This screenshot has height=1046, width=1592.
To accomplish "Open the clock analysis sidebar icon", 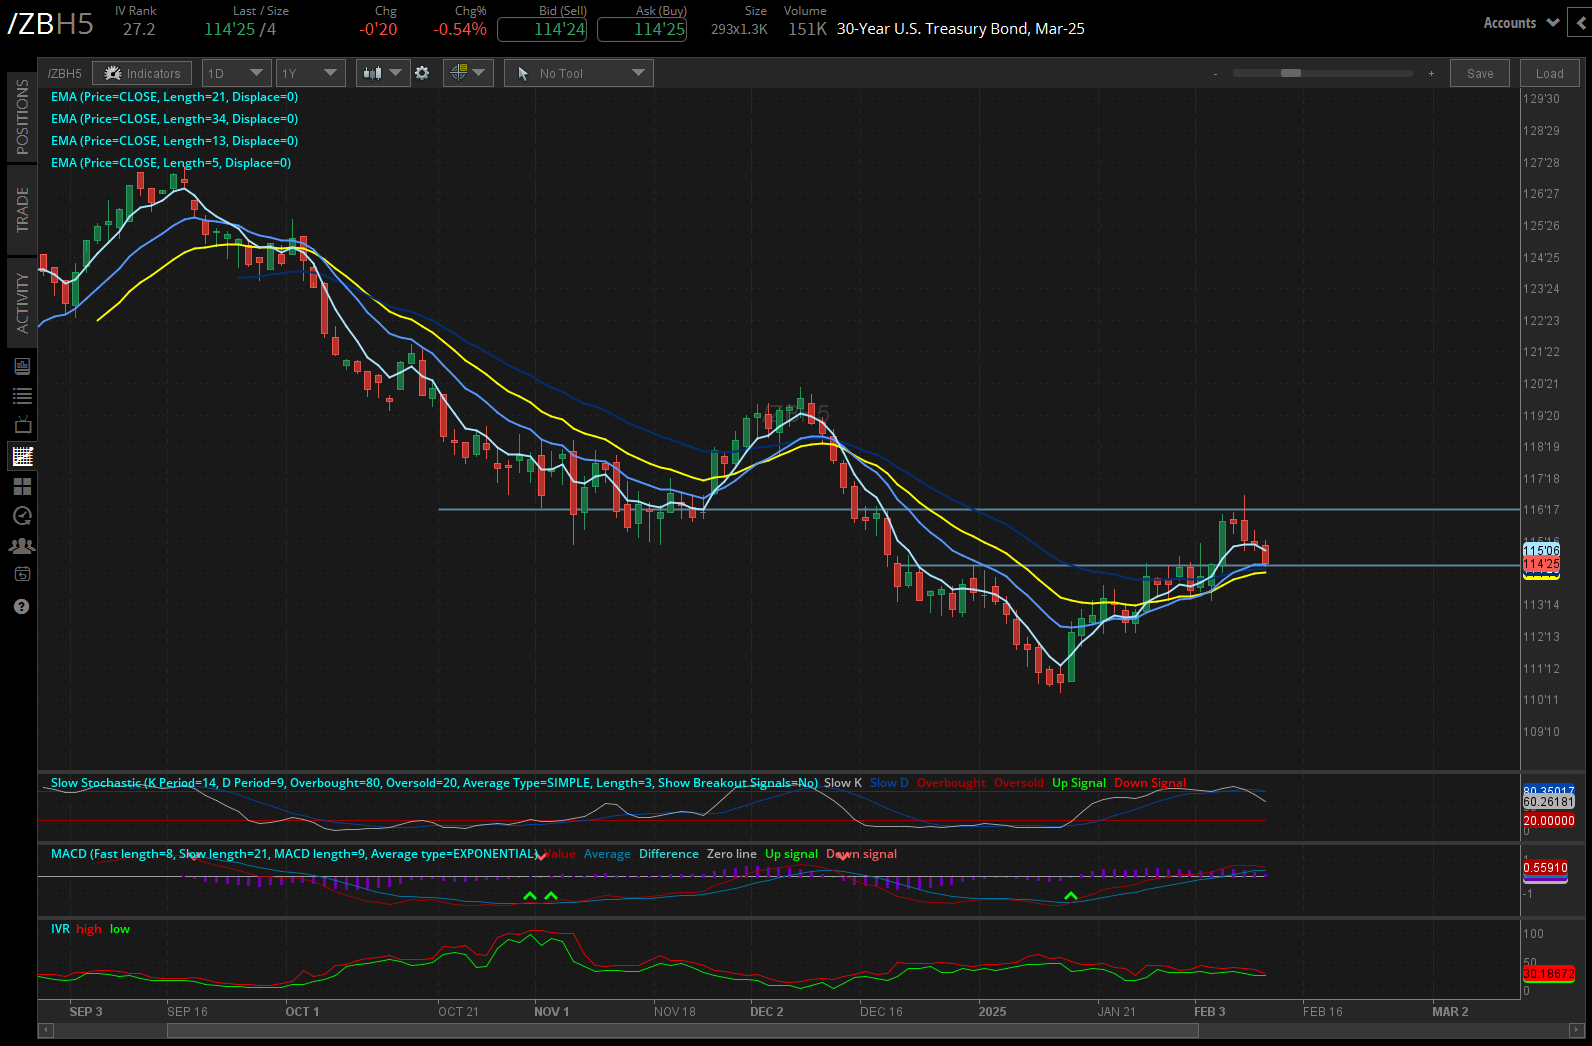I will click(22, 516).
